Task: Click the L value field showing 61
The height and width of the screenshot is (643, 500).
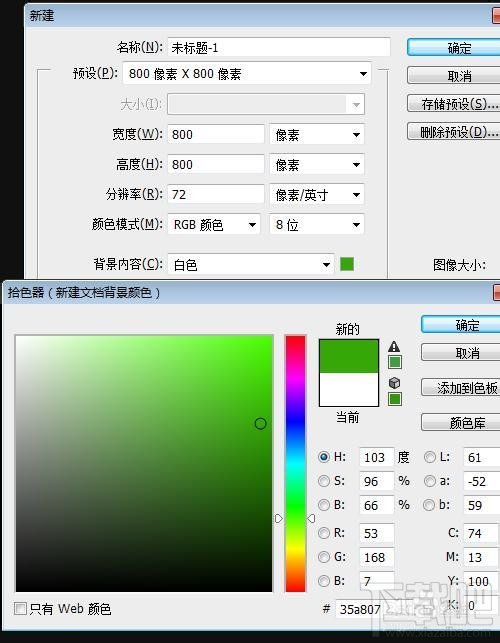Action: pos(482,457)
